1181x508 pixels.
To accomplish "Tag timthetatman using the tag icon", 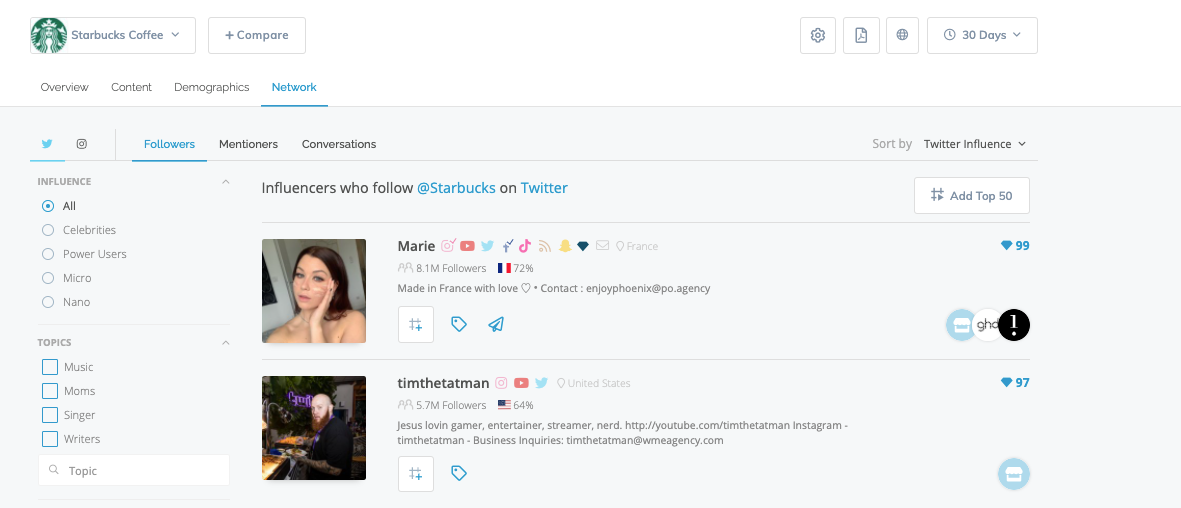I will [x=459, y=473].
